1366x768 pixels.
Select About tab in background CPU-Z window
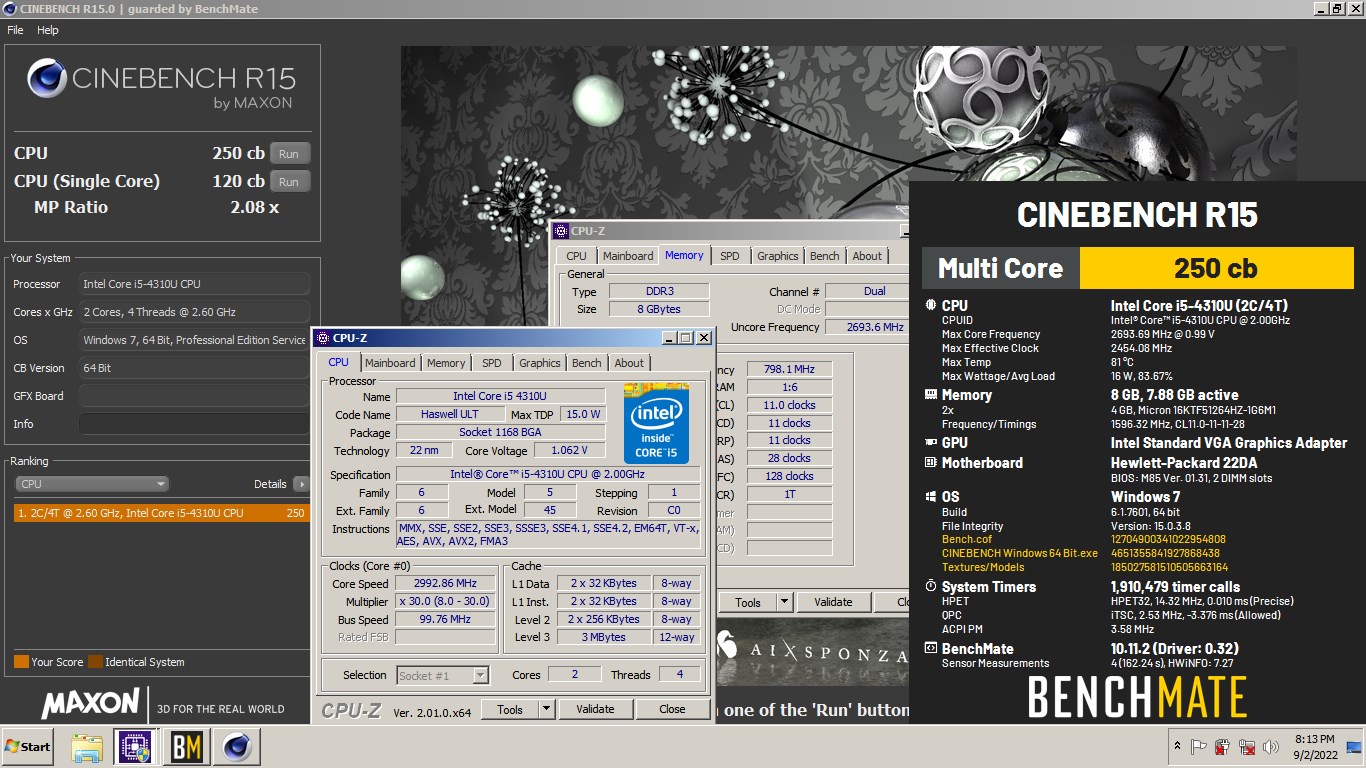tap(867, 256)
